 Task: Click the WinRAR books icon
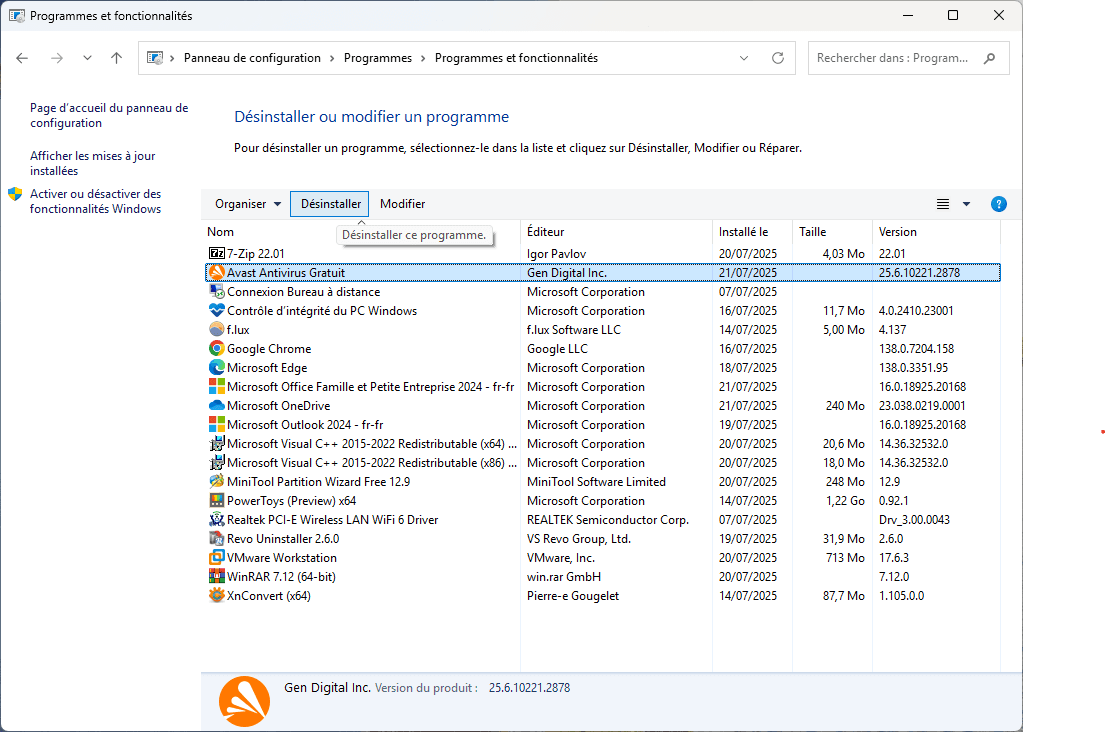click(217, 577)
